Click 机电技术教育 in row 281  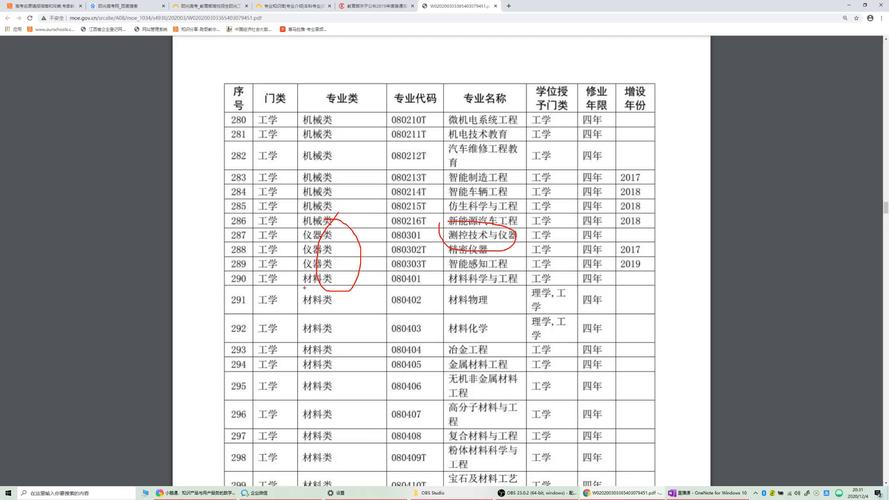coord(478,134)
